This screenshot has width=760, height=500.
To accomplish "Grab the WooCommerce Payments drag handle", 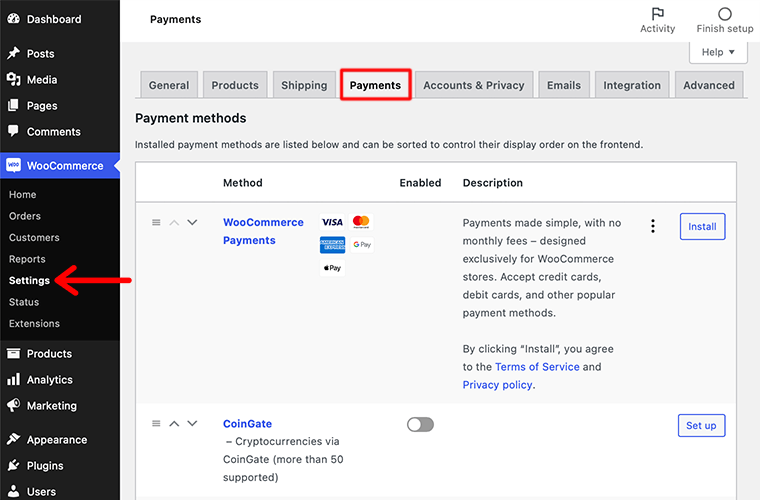I will point(156,222).
